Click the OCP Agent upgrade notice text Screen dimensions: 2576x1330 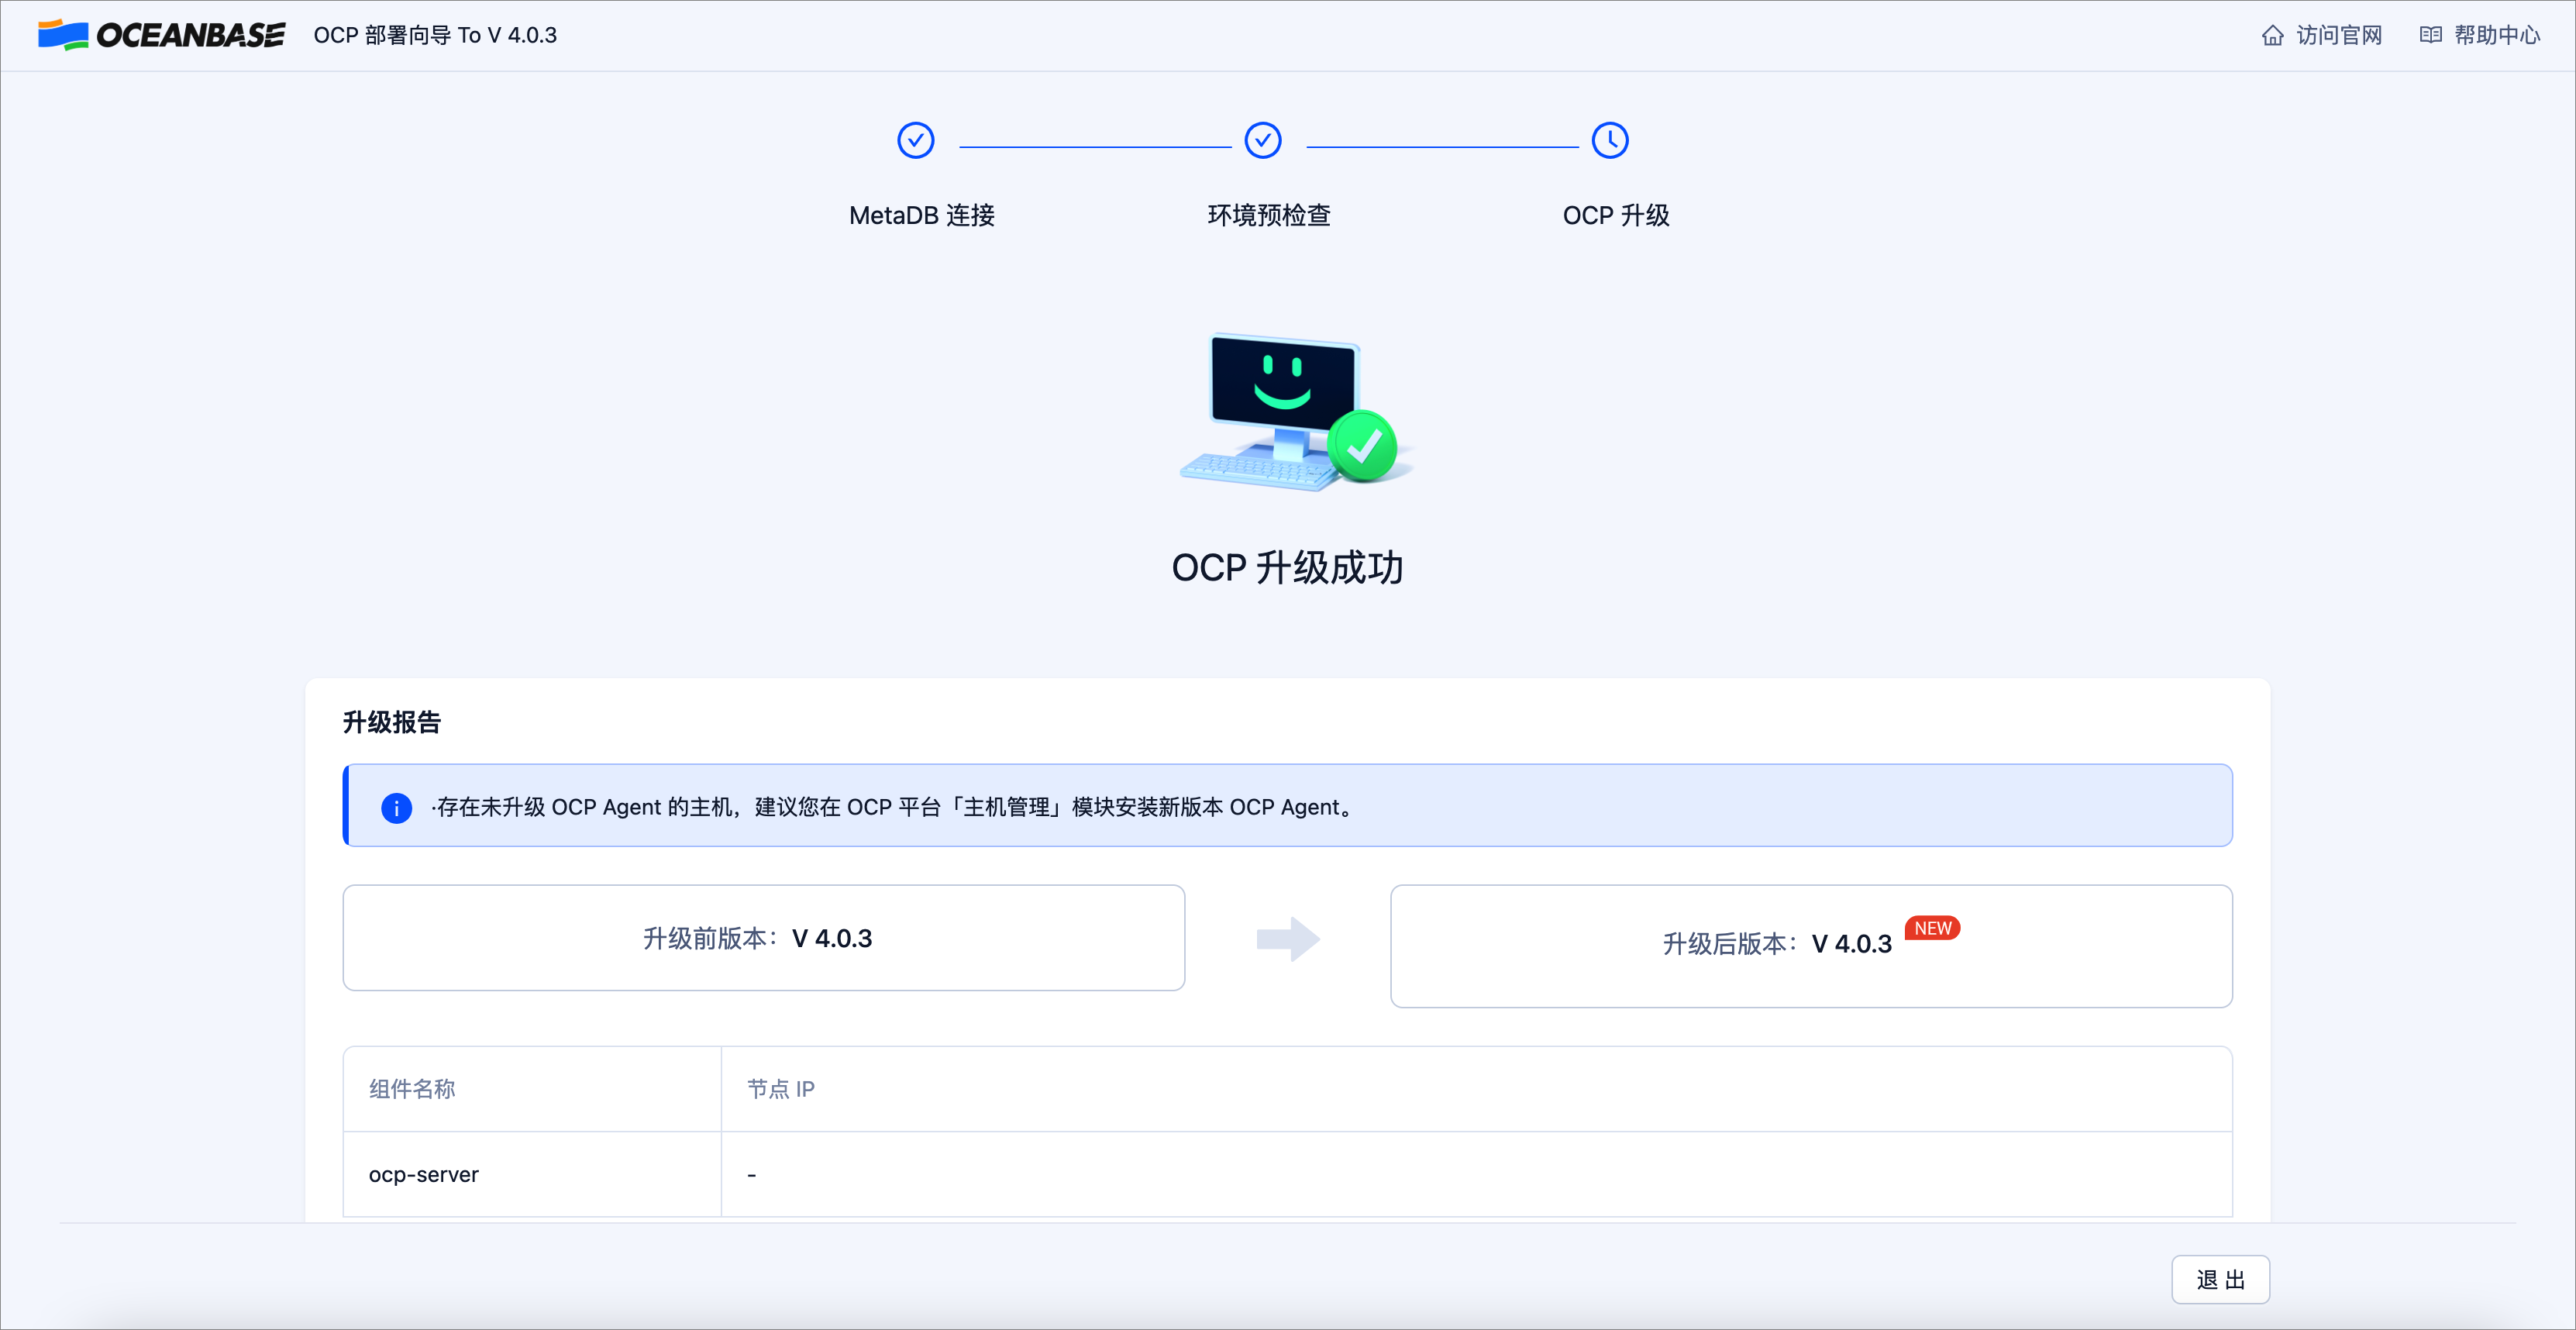(893, 807)
